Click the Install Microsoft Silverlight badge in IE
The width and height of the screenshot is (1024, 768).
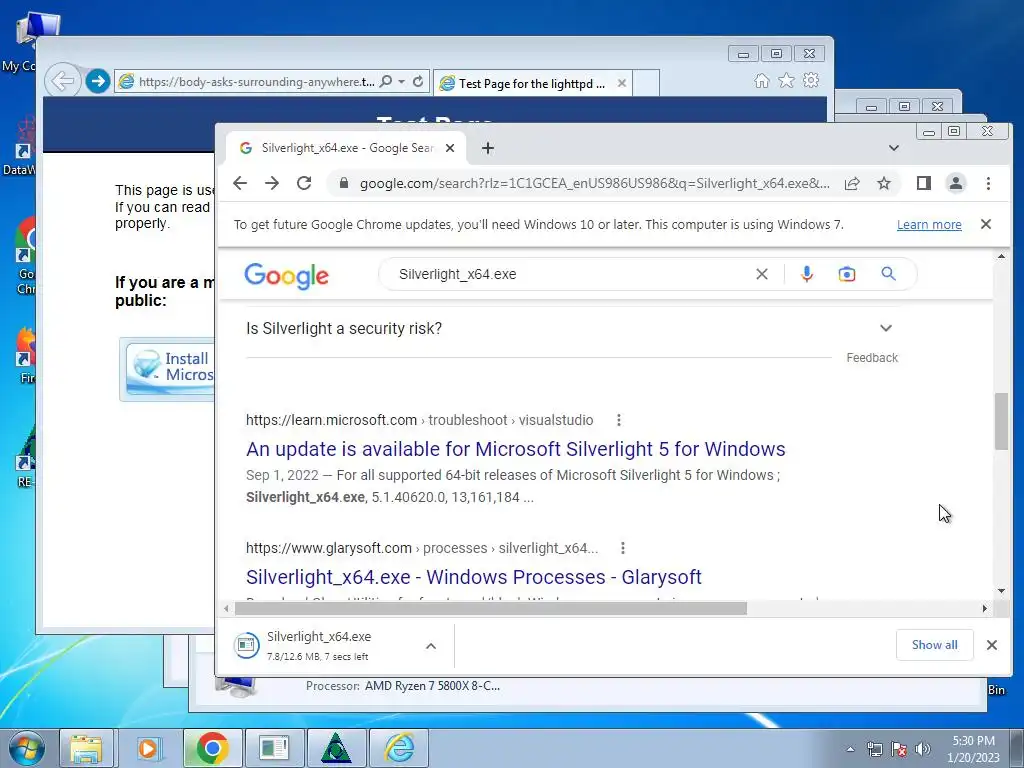[x=168, y=368]
